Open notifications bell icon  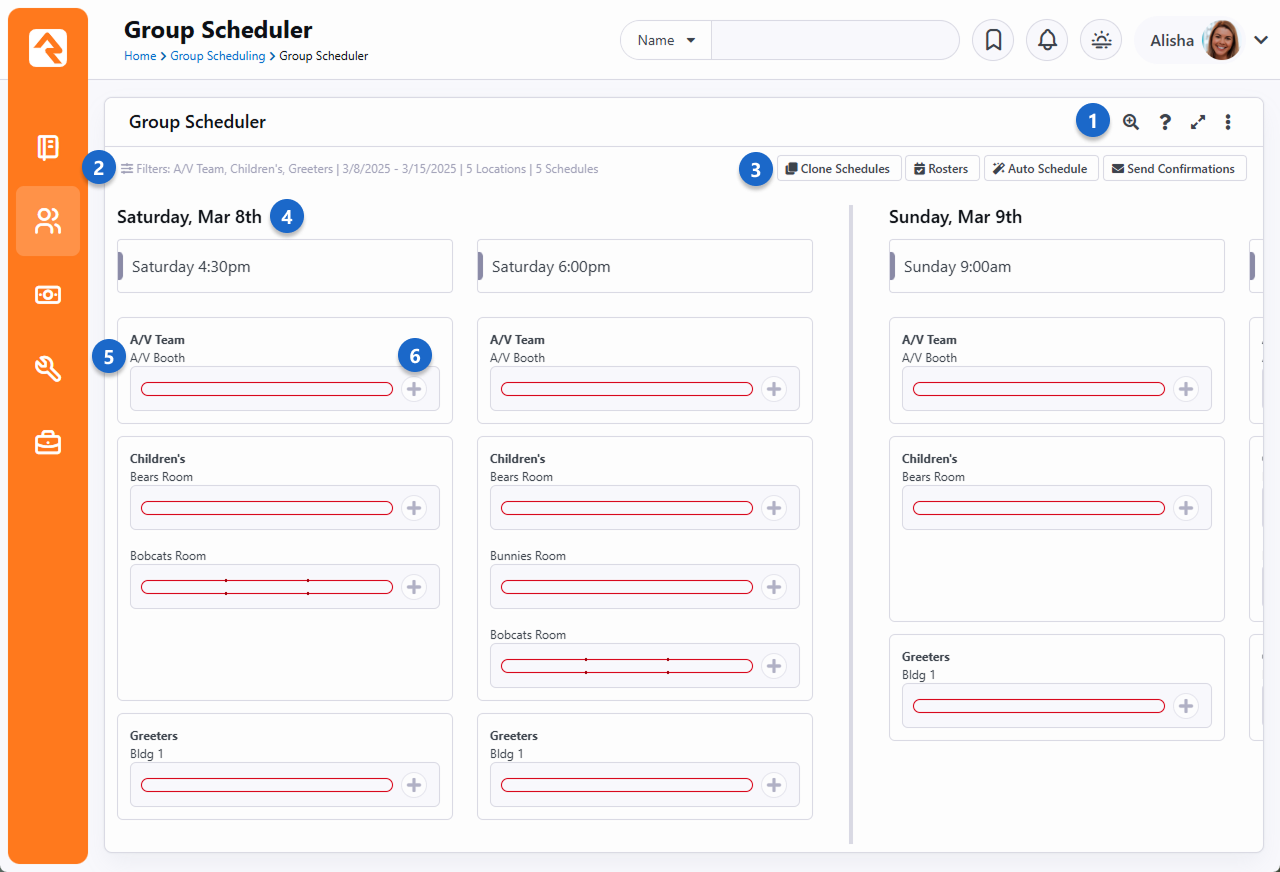[x=1047, y=41]
